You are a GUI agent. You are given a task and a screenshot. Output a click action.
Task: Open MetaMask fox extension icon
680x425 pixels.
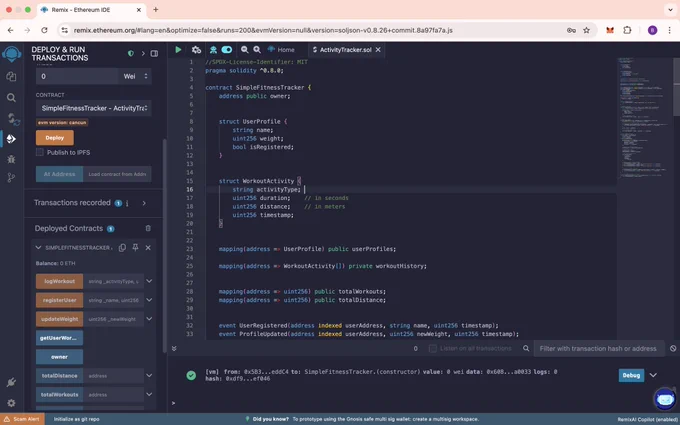pos(610,30)
